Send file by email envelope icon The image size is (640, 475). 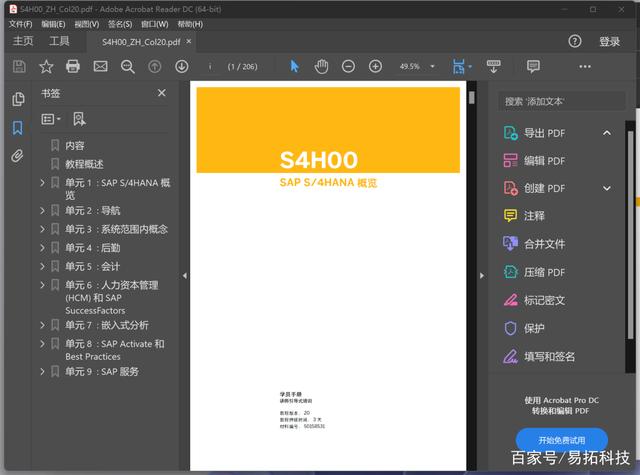(100, 66)
